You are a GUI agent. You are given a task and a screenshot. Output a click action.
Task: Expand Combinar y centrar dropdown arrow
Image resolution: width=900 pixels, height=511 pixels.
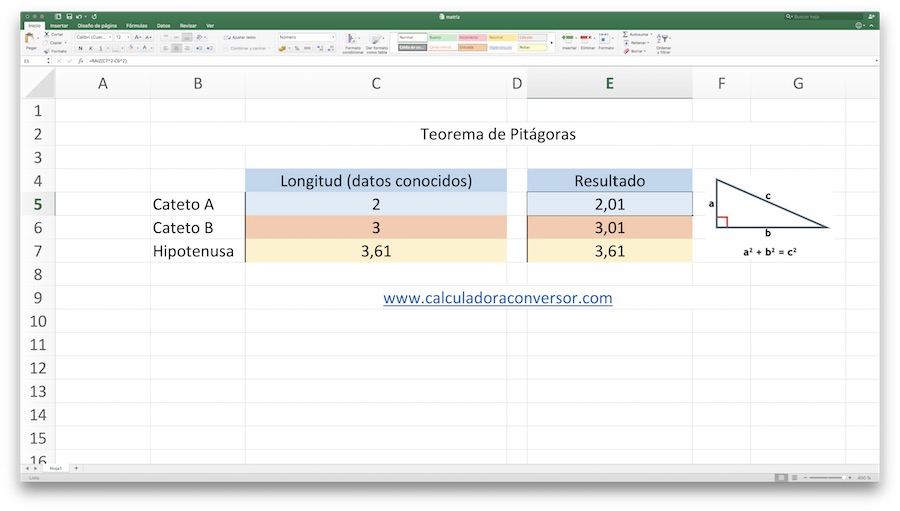[268, 48]
